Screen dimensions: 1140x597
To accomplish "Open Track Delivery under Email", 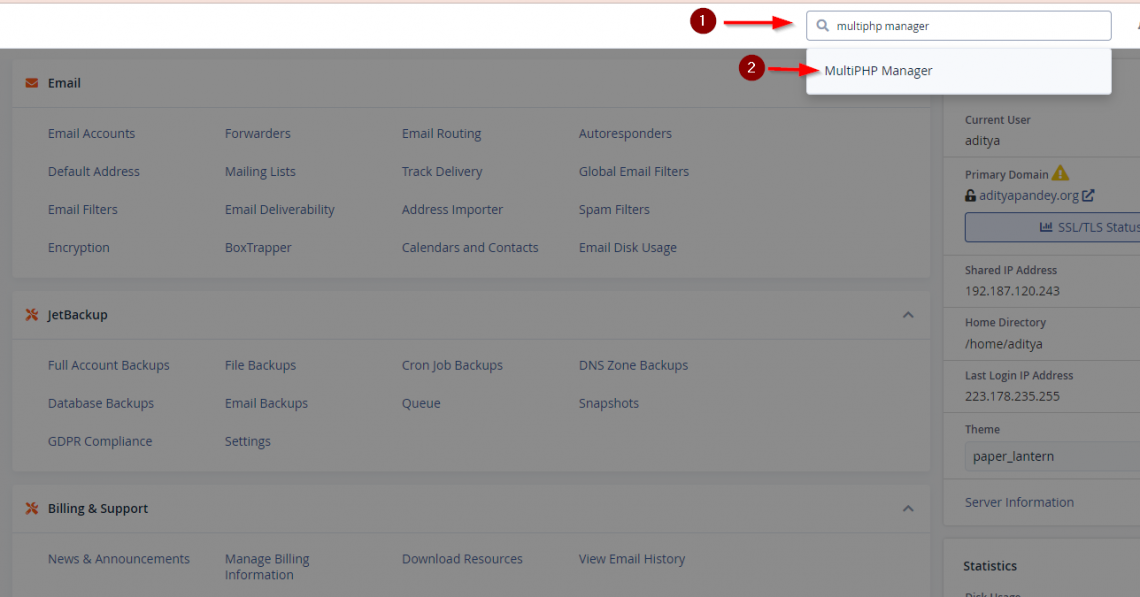I will tap(442, 171).
